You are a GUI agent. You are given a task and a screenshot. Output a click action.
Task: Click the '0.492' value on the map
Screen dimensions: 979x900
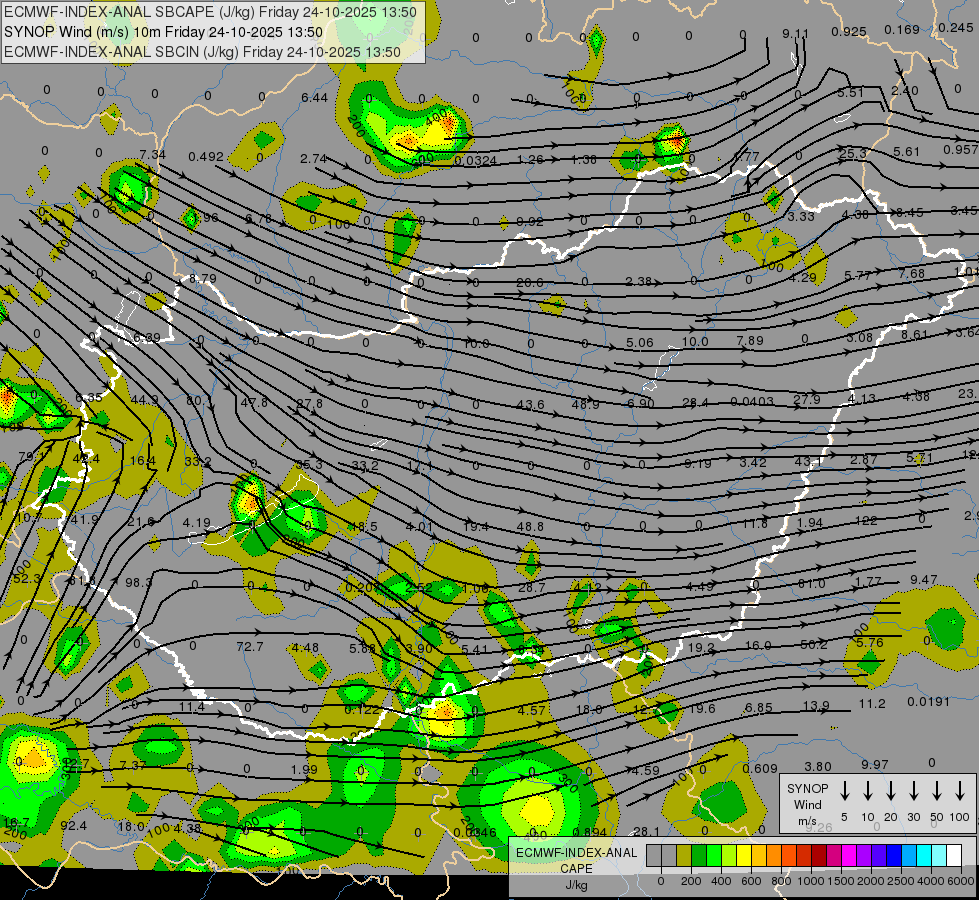coord(206,156)
